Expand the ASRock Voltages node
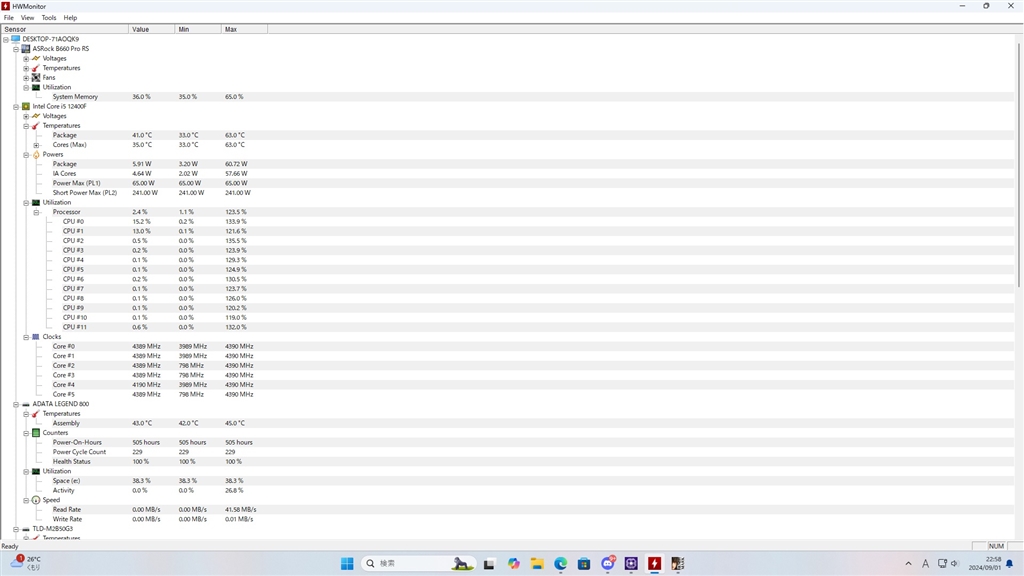The height and width of the screenshot is (576, 1024). (x=26, y=59)
